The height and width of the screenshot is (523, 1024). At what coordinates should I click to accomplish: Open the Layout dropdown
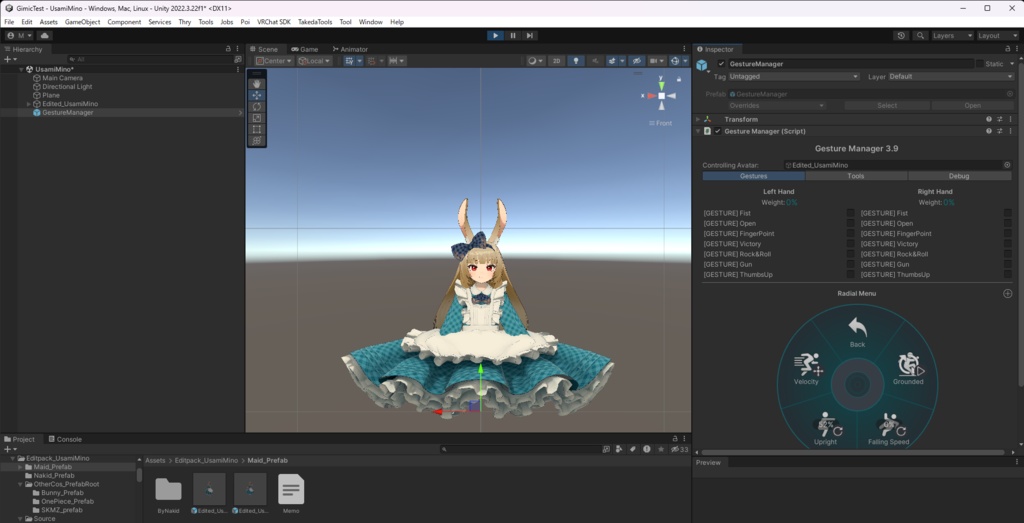tap(997, 35)
